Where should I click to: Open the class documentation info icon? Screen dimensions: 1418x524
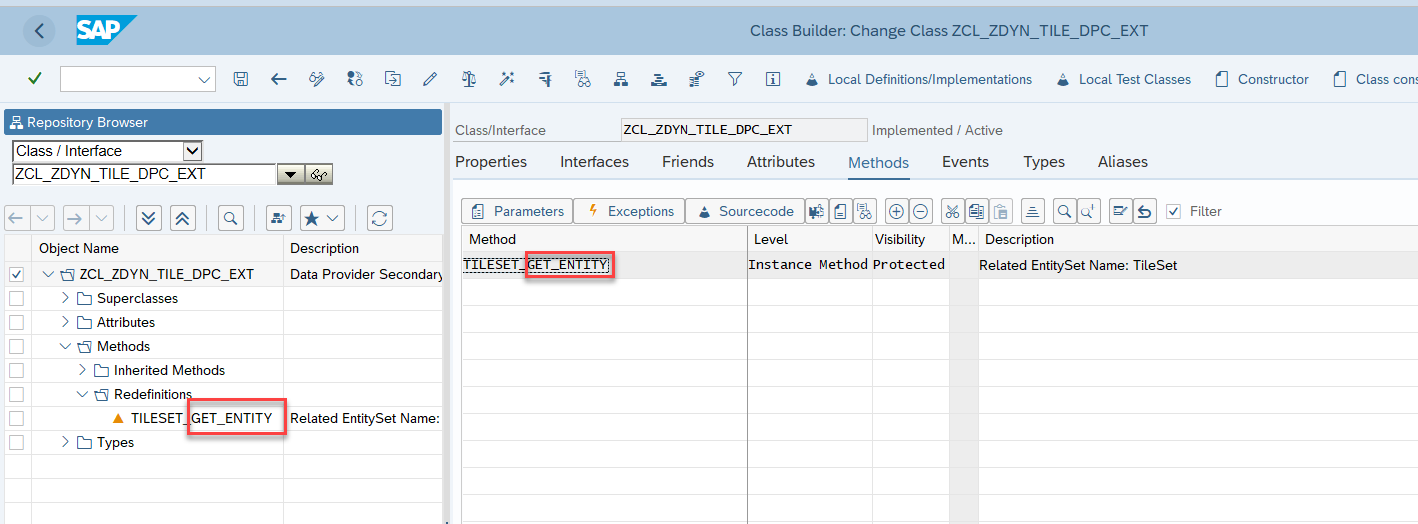point(772,79)
